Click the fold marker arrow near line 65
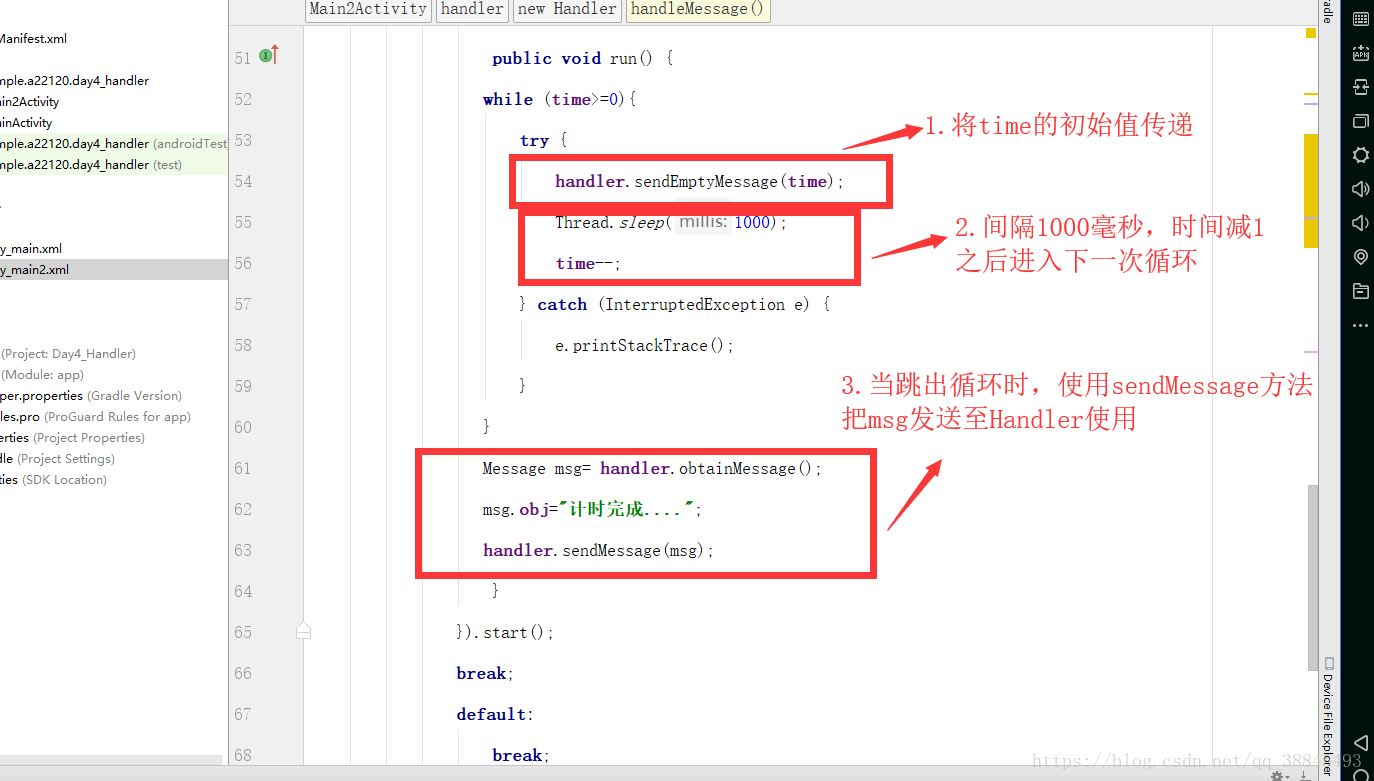 pyautogui.click(x=303, y=631)
